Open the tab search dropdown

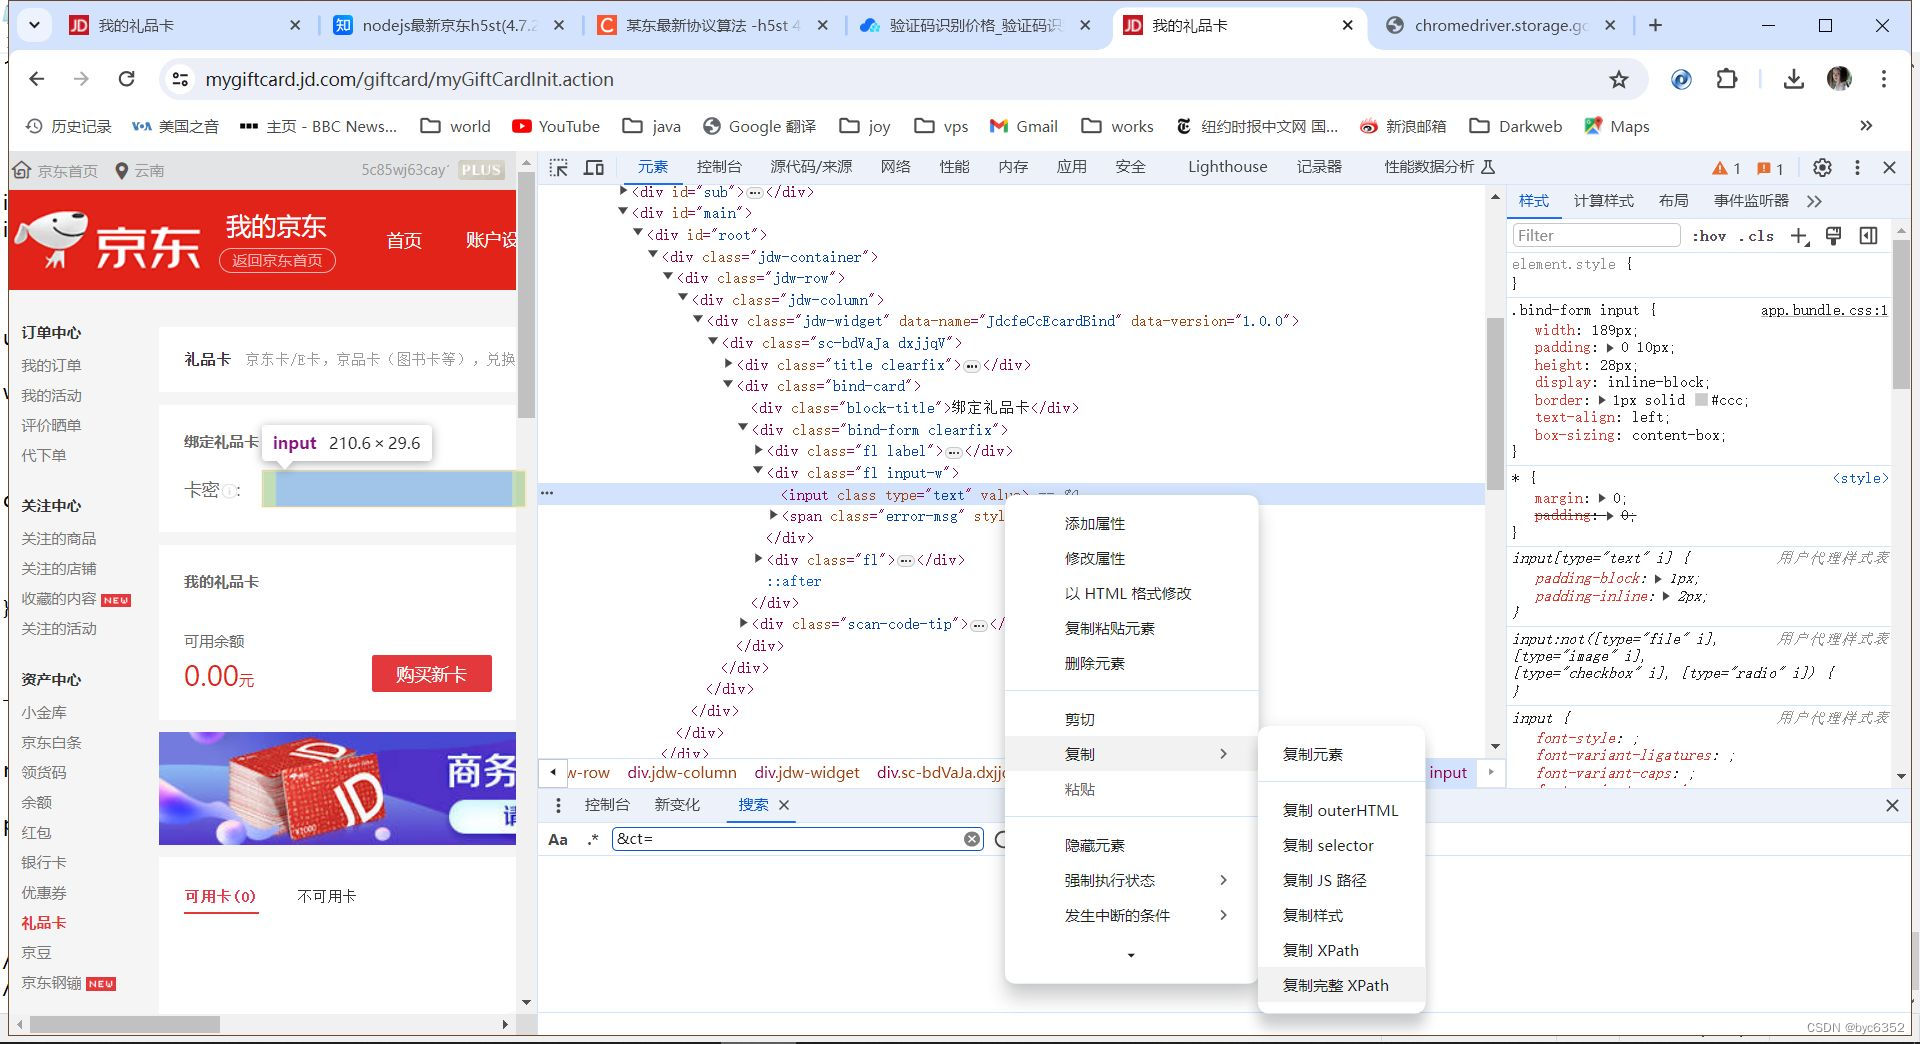(x=34, y=25)
